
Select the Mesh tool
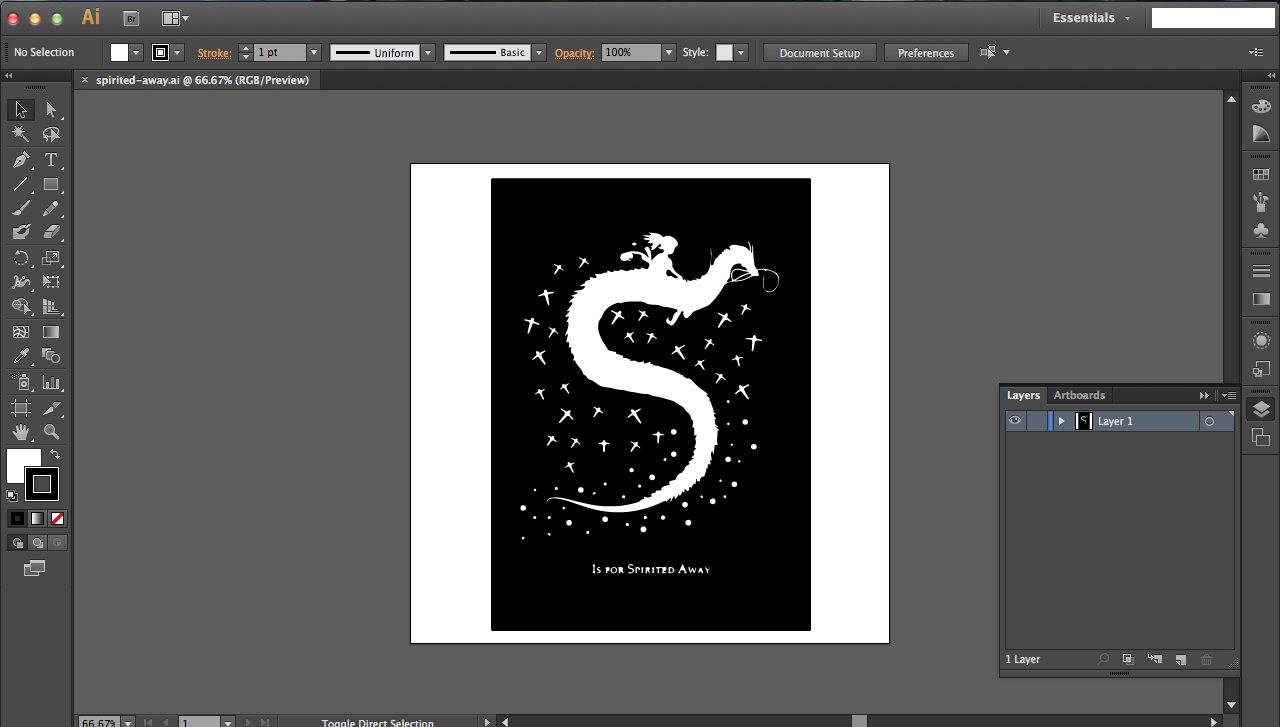coord(21,332)
